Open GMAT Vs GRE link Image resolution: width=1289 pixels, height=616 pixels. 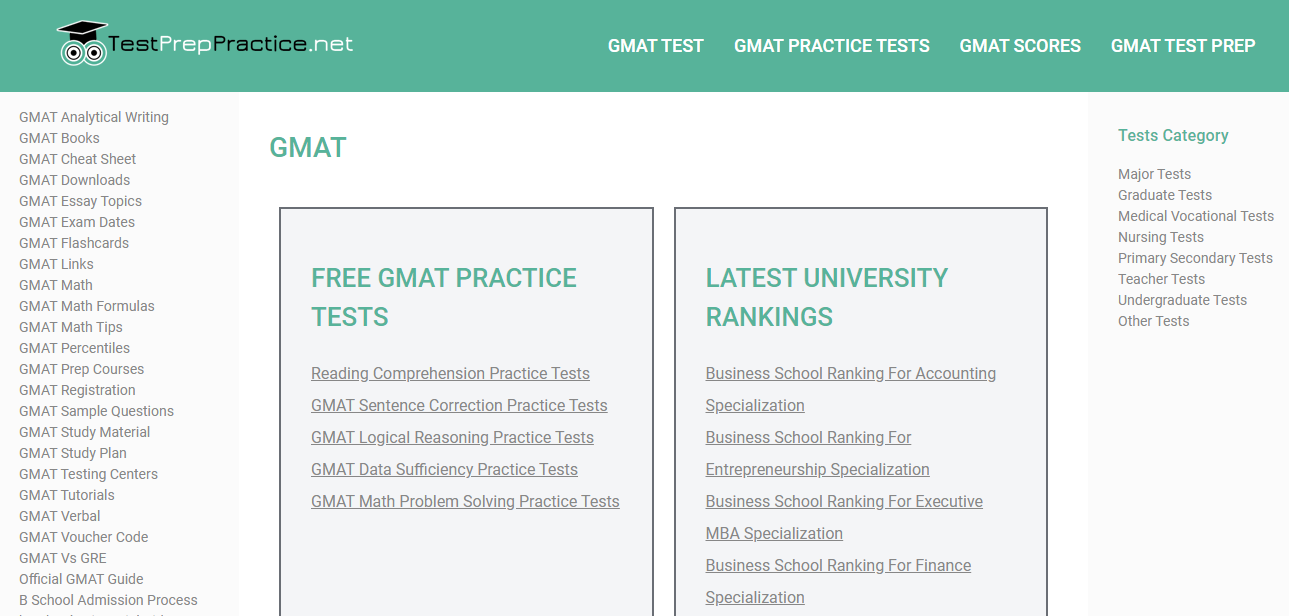coord(62,558)
